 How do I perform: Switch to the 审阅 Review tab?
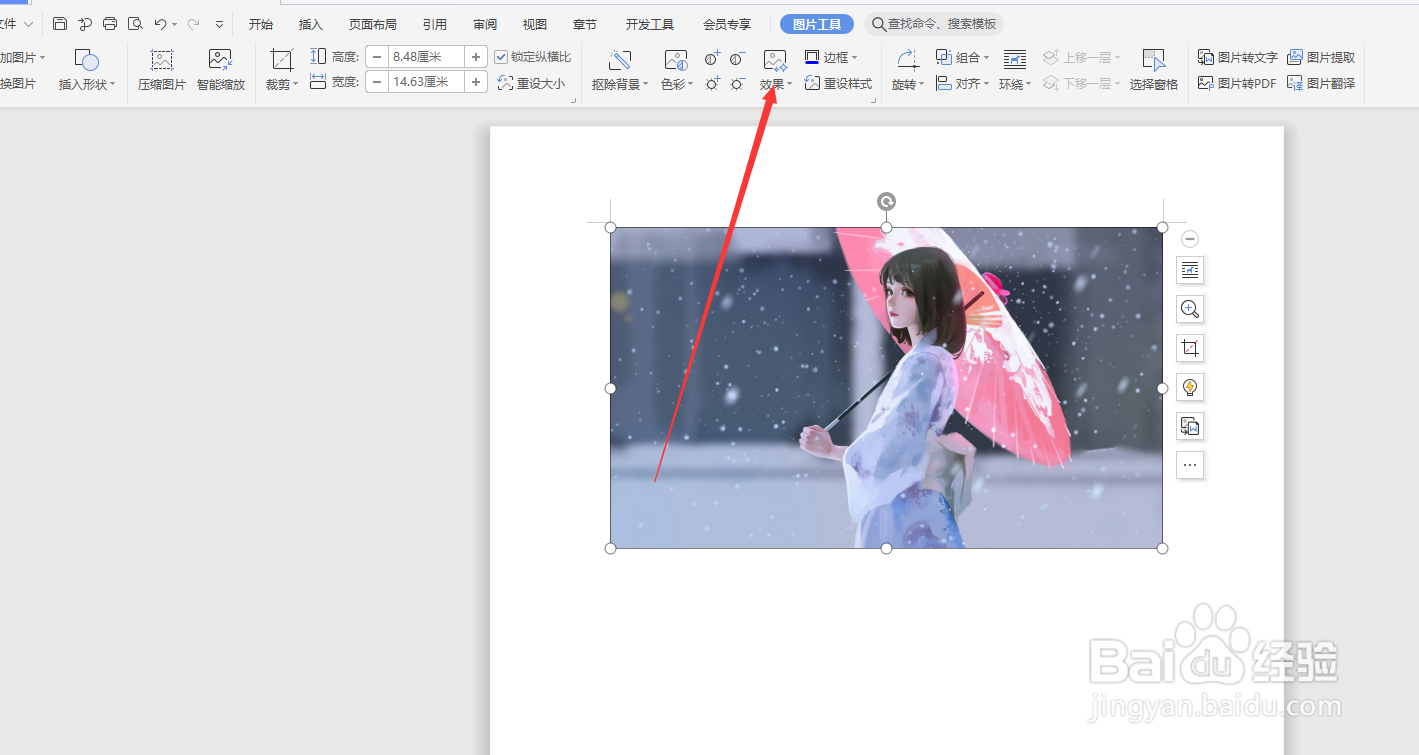pos(485,24)
